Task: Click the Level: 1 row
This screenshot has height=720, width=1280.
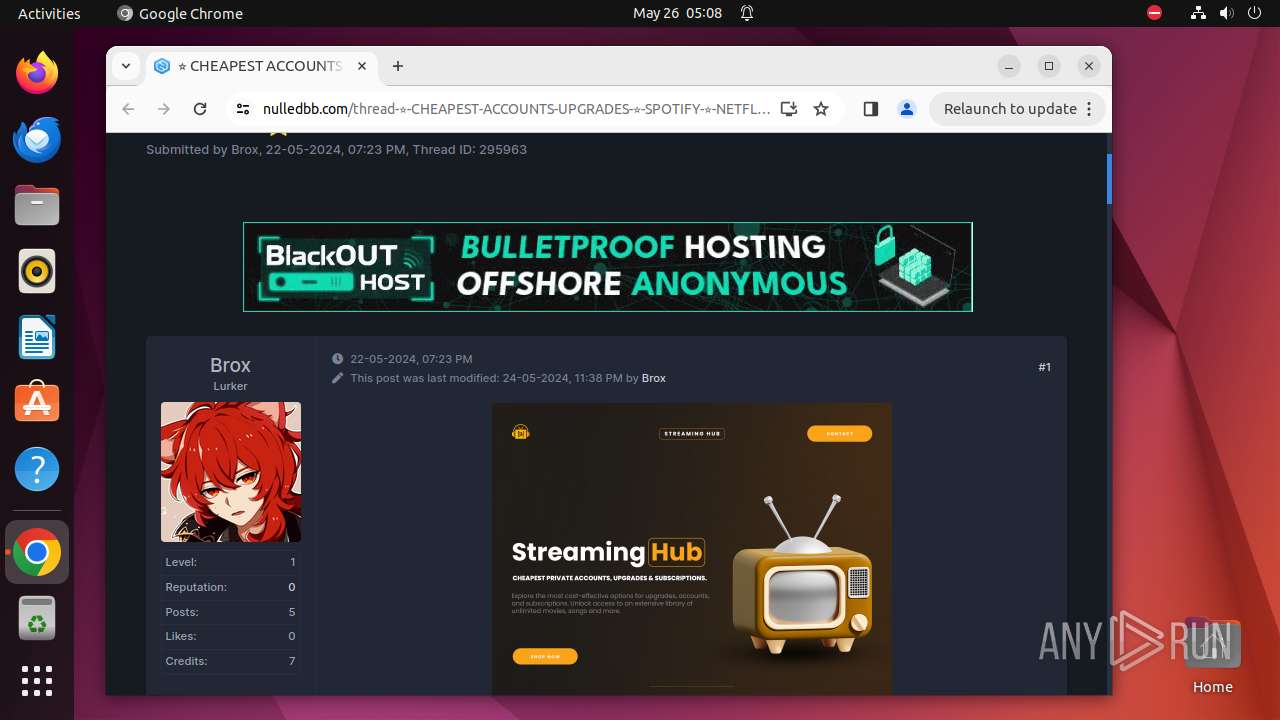Action: click(230, 562)
